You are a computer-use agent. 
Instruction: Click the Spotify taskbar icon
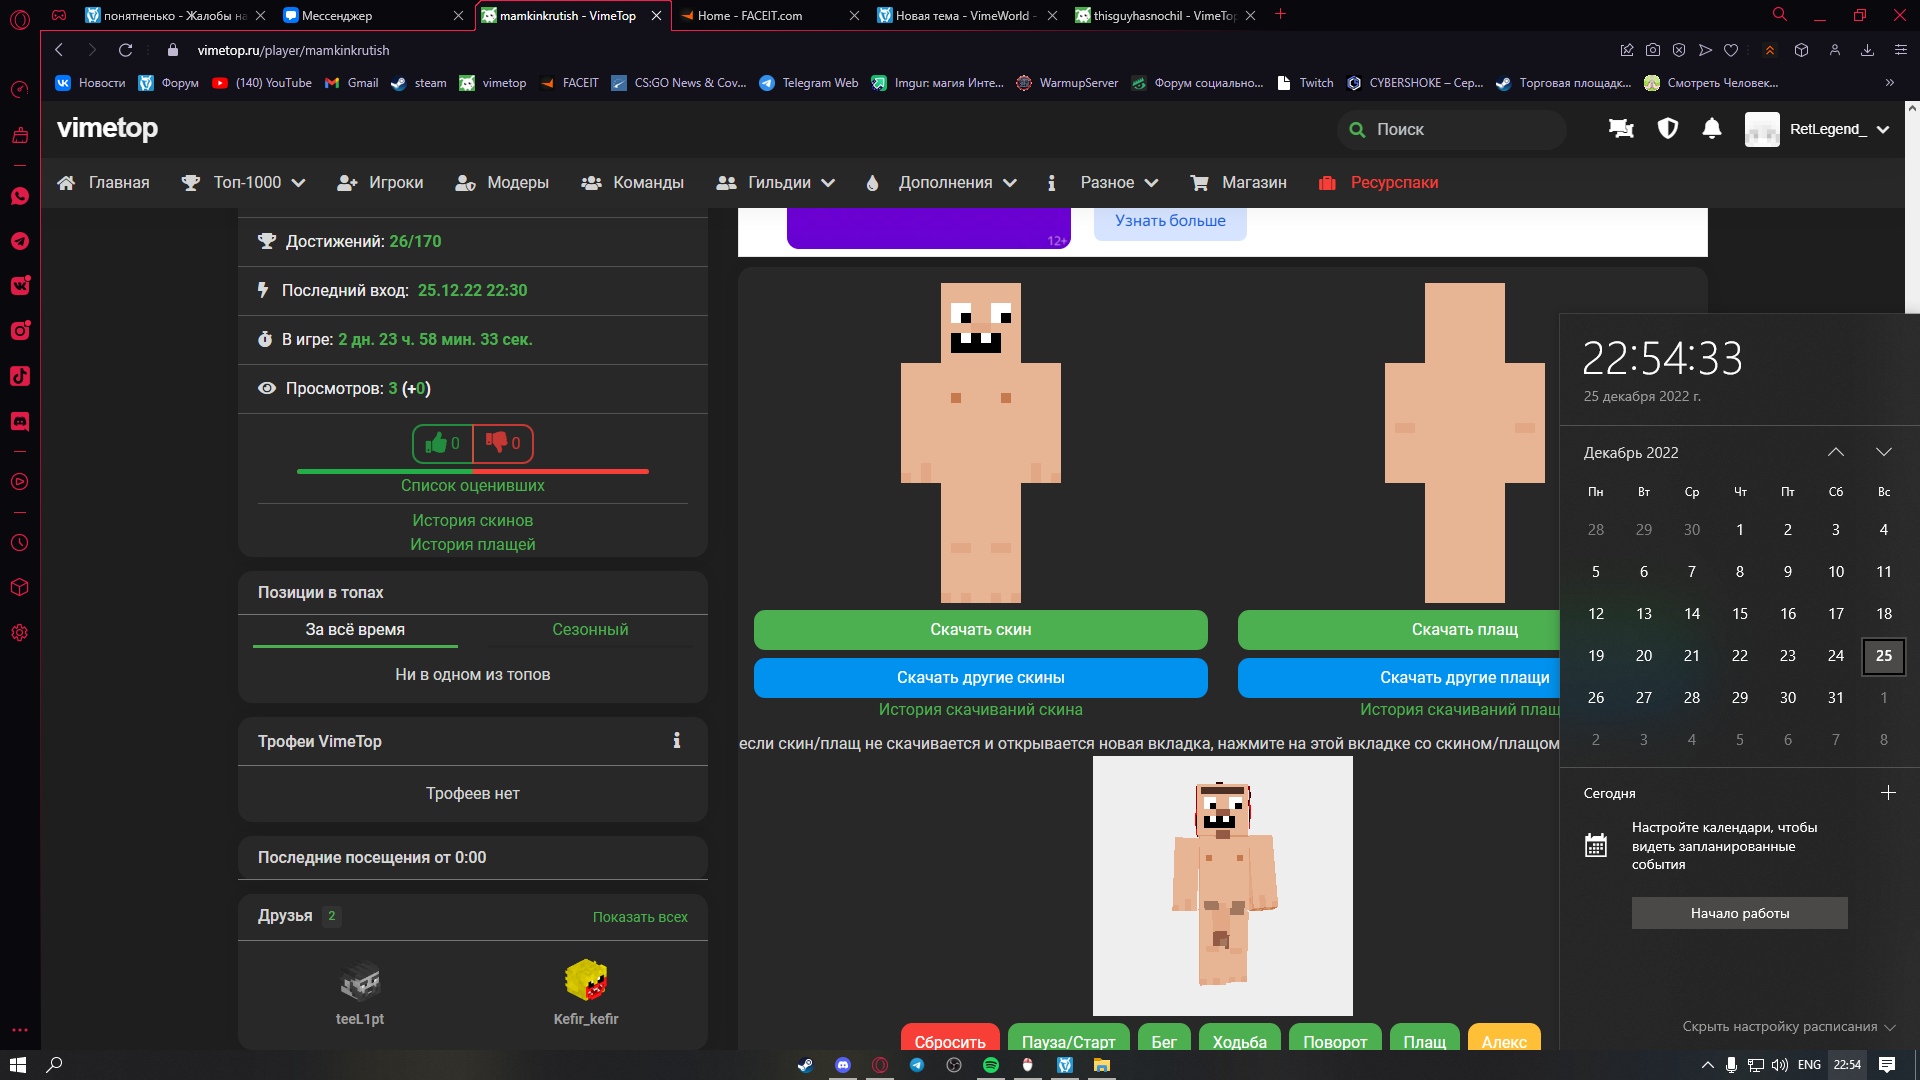(x=991, y=1065)
